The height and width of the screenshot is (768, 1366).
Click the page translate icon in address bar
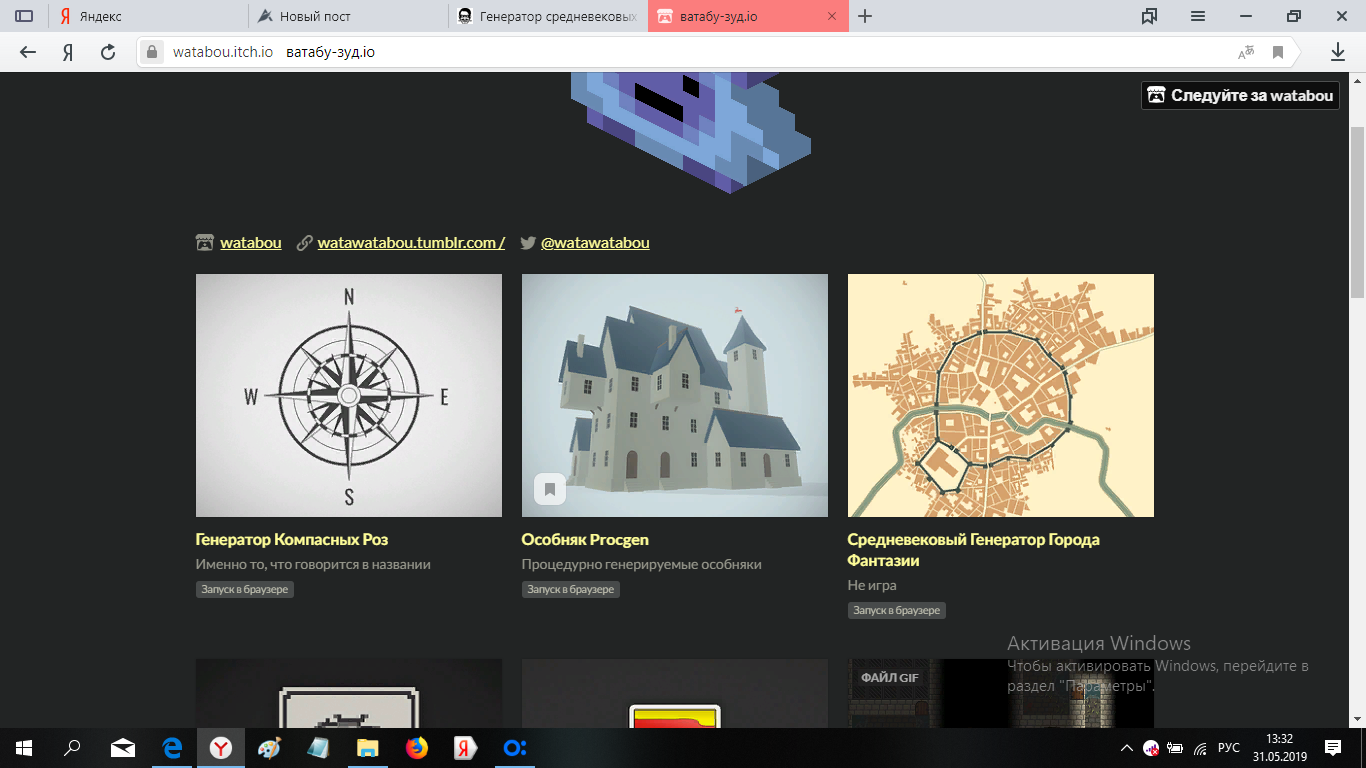point(1246,53)
